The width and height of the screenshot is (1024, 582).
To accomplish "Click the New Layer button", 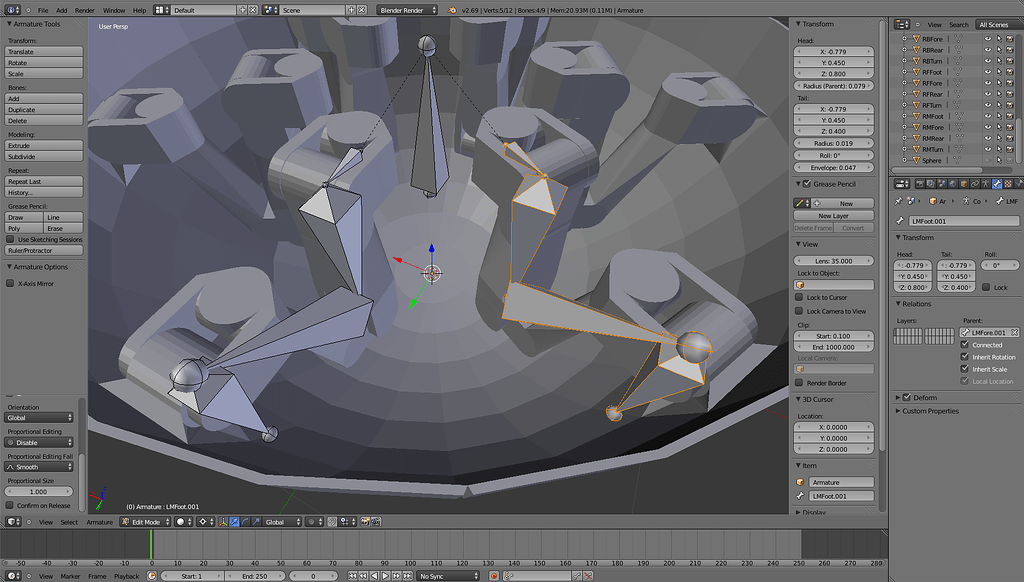I will (834, 216).
